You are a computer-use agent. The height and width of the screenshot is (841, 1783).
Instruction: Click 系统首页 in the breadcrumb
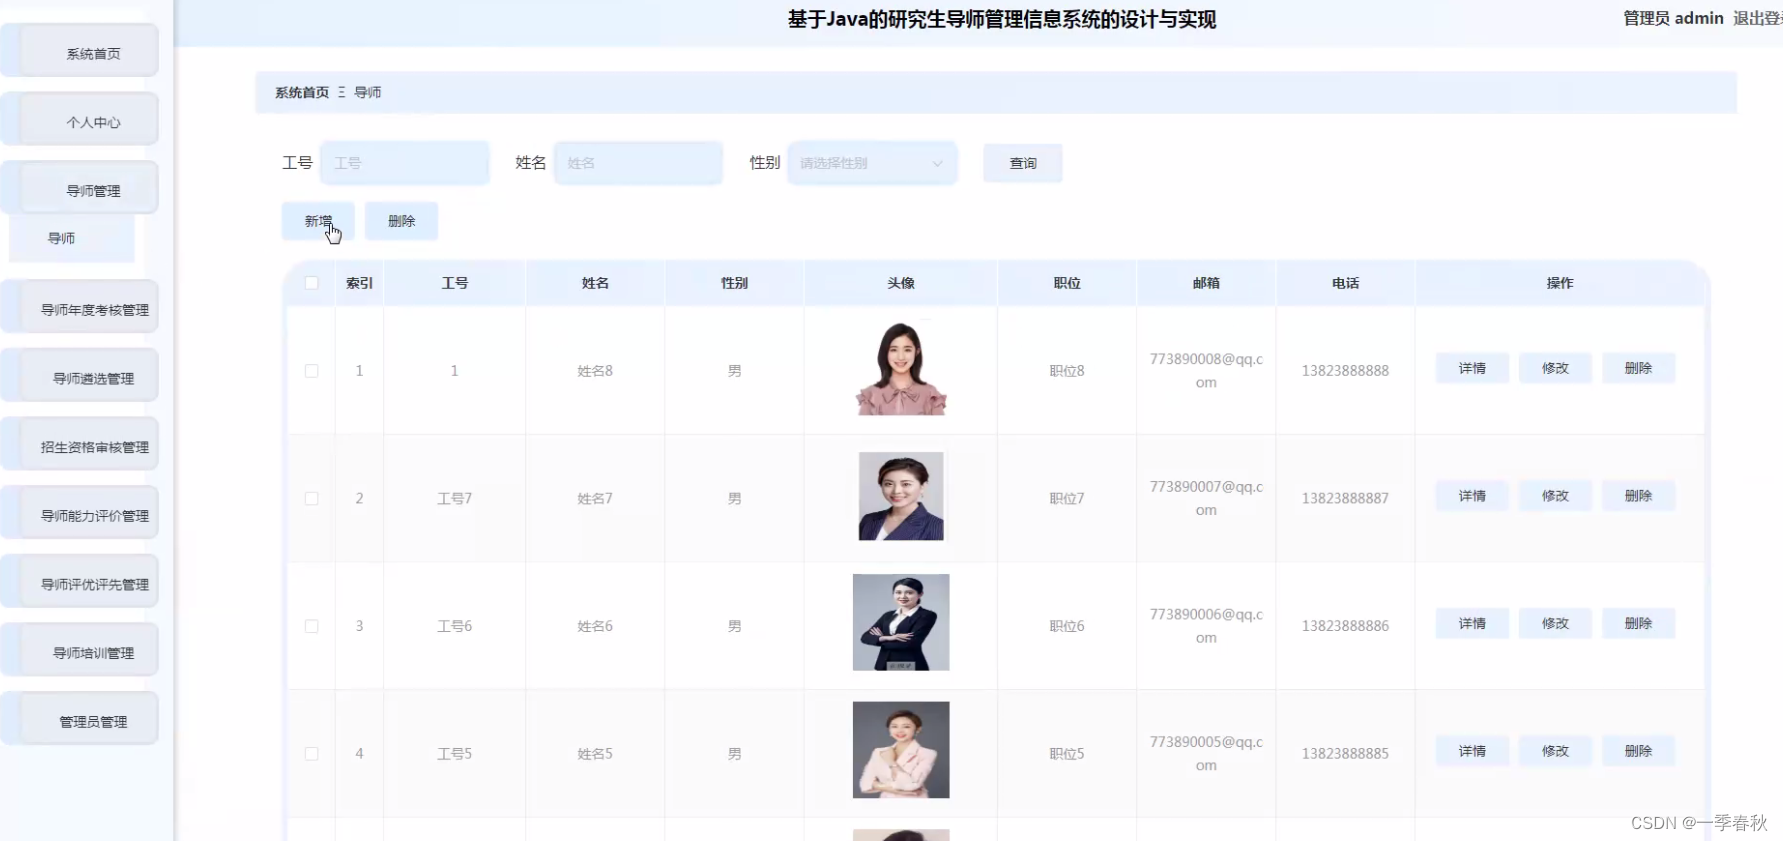302,92
